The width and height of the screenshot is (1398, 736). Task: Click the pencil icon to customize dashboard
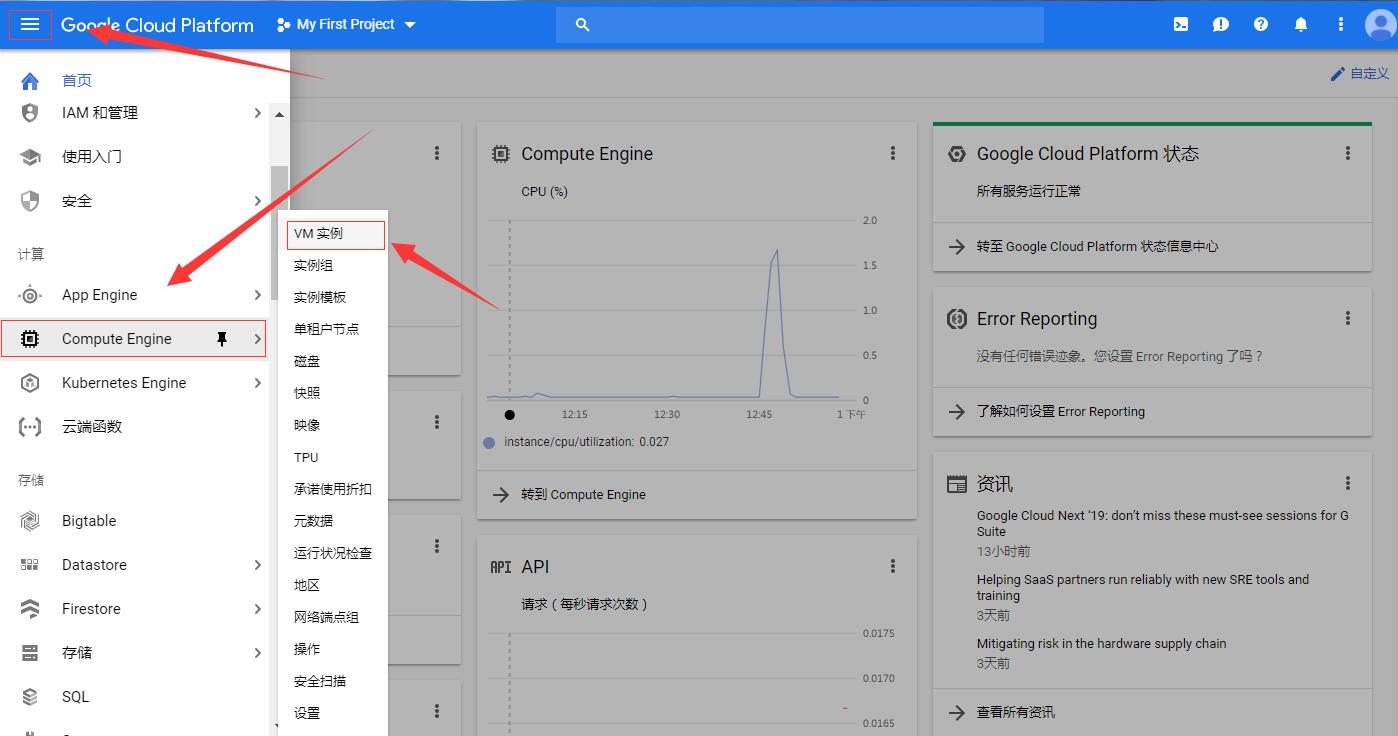pos(1338,74)
